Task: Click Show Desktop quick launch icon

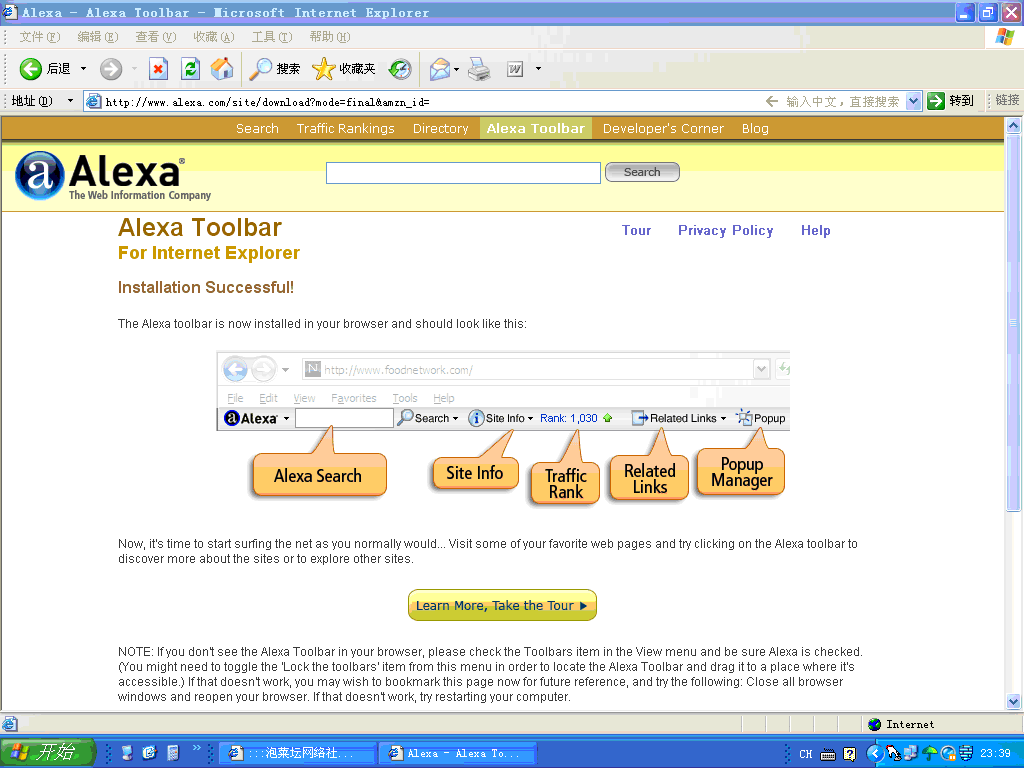Action: (127, 753)
